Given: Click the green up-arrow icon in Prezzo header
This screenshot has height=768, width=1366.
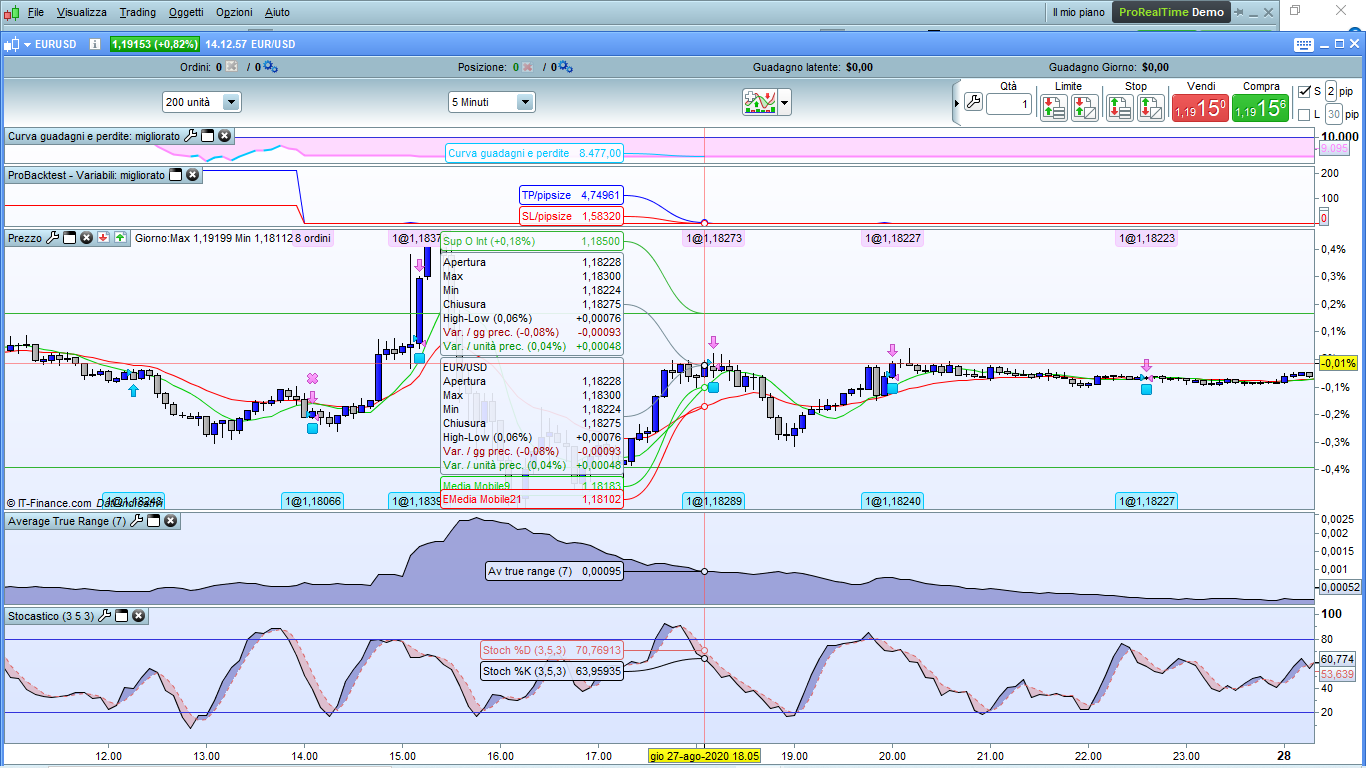Looking at the screenshot, I should 120,238.
